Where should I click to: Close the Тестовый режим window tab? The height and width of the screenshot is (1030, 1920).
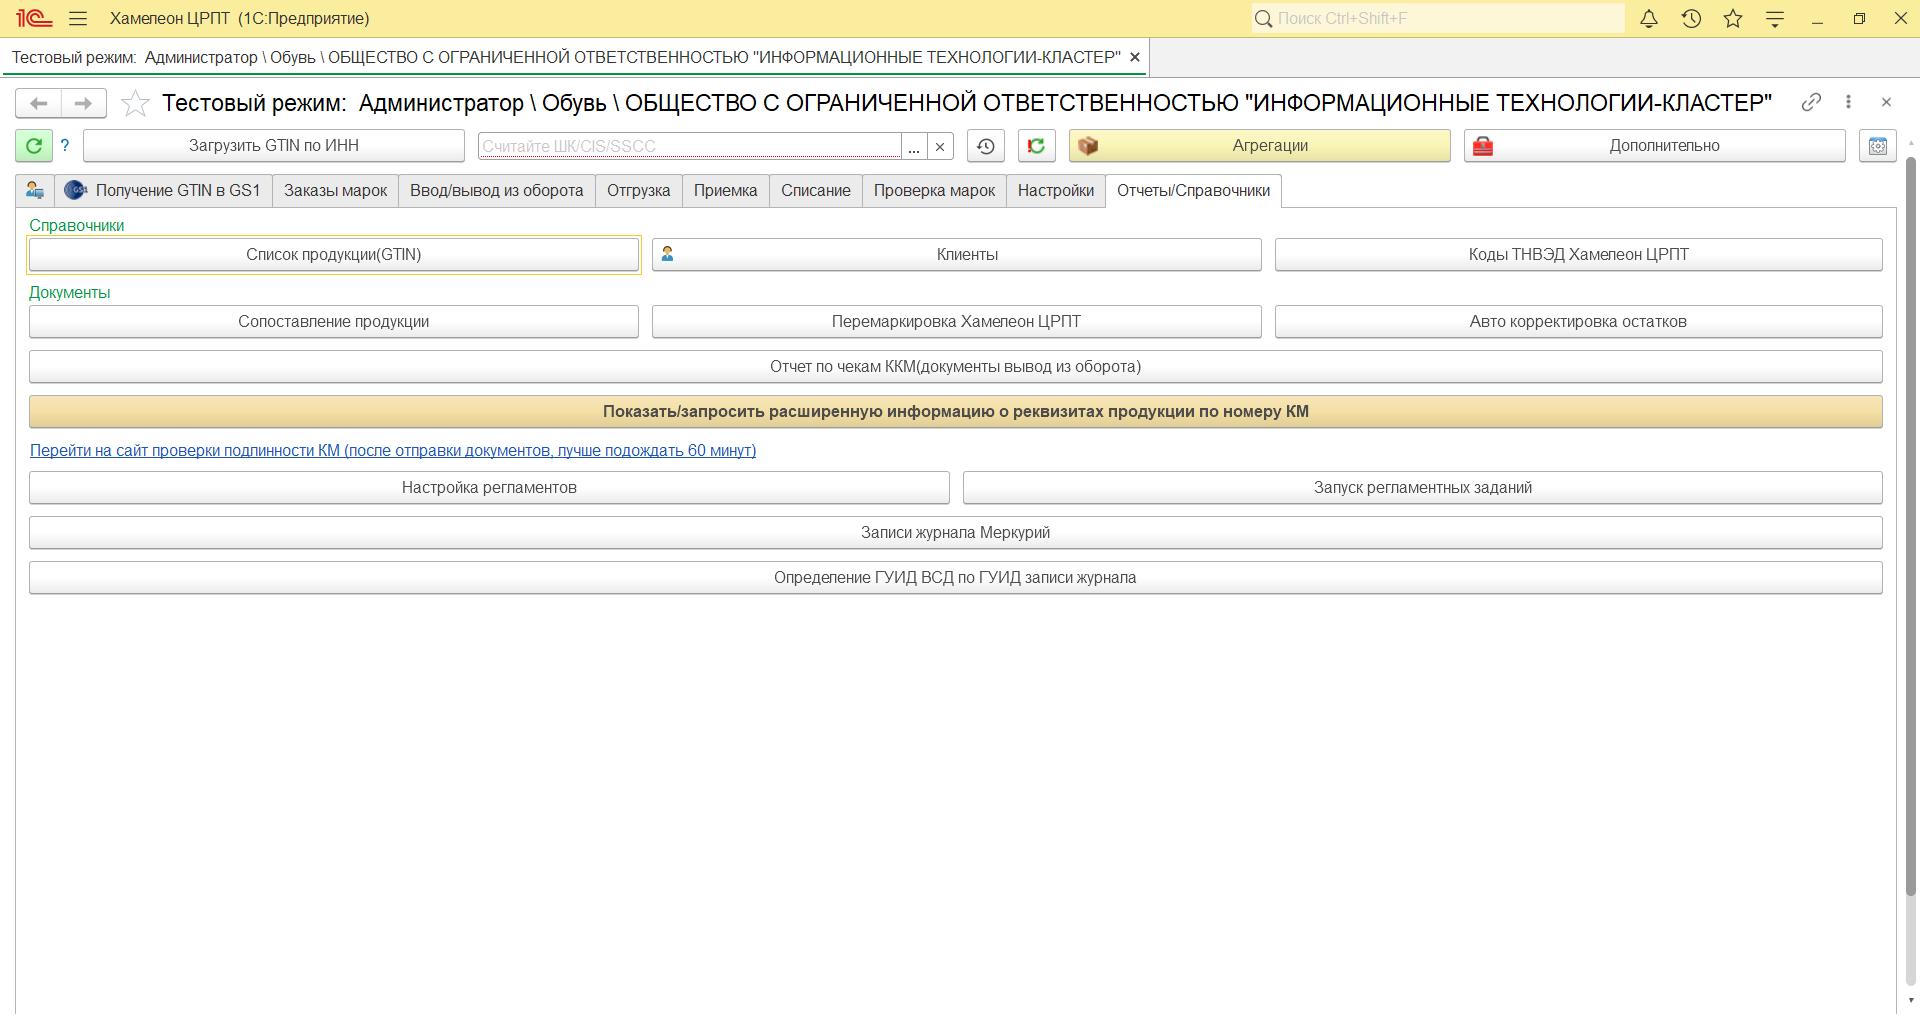pyautogui.click(x=1135, y=57)
